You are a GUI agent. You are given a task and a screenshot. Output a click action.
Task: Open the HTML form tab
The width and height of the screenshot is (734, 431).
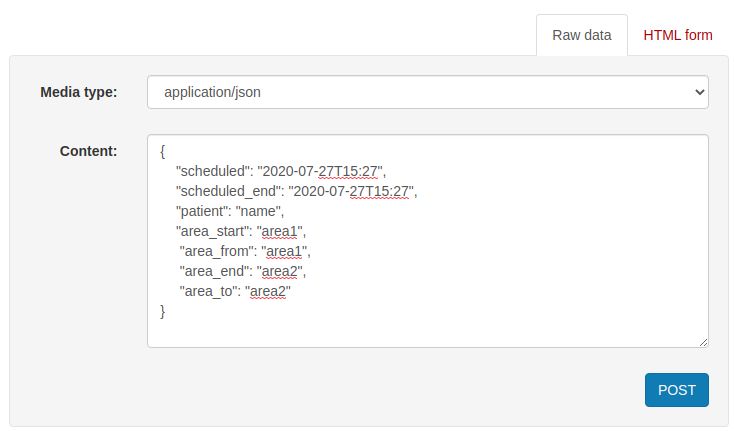pos(677,35)
